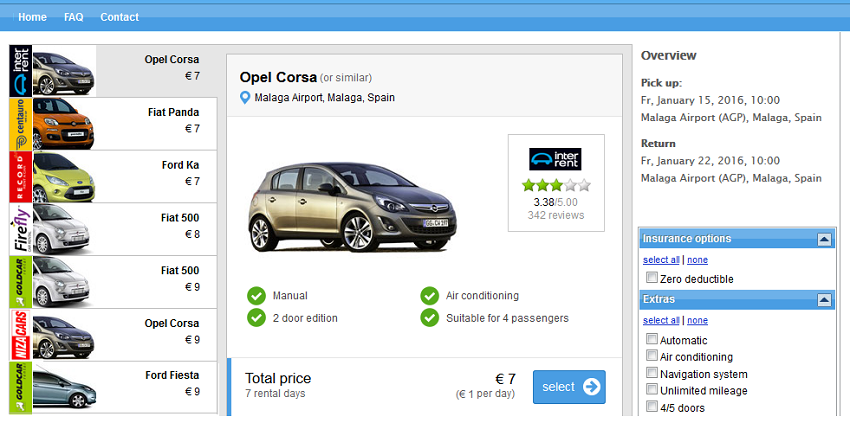Click the Overview heading
Viewport: 850px width, 425px height.
coord(668,56)
